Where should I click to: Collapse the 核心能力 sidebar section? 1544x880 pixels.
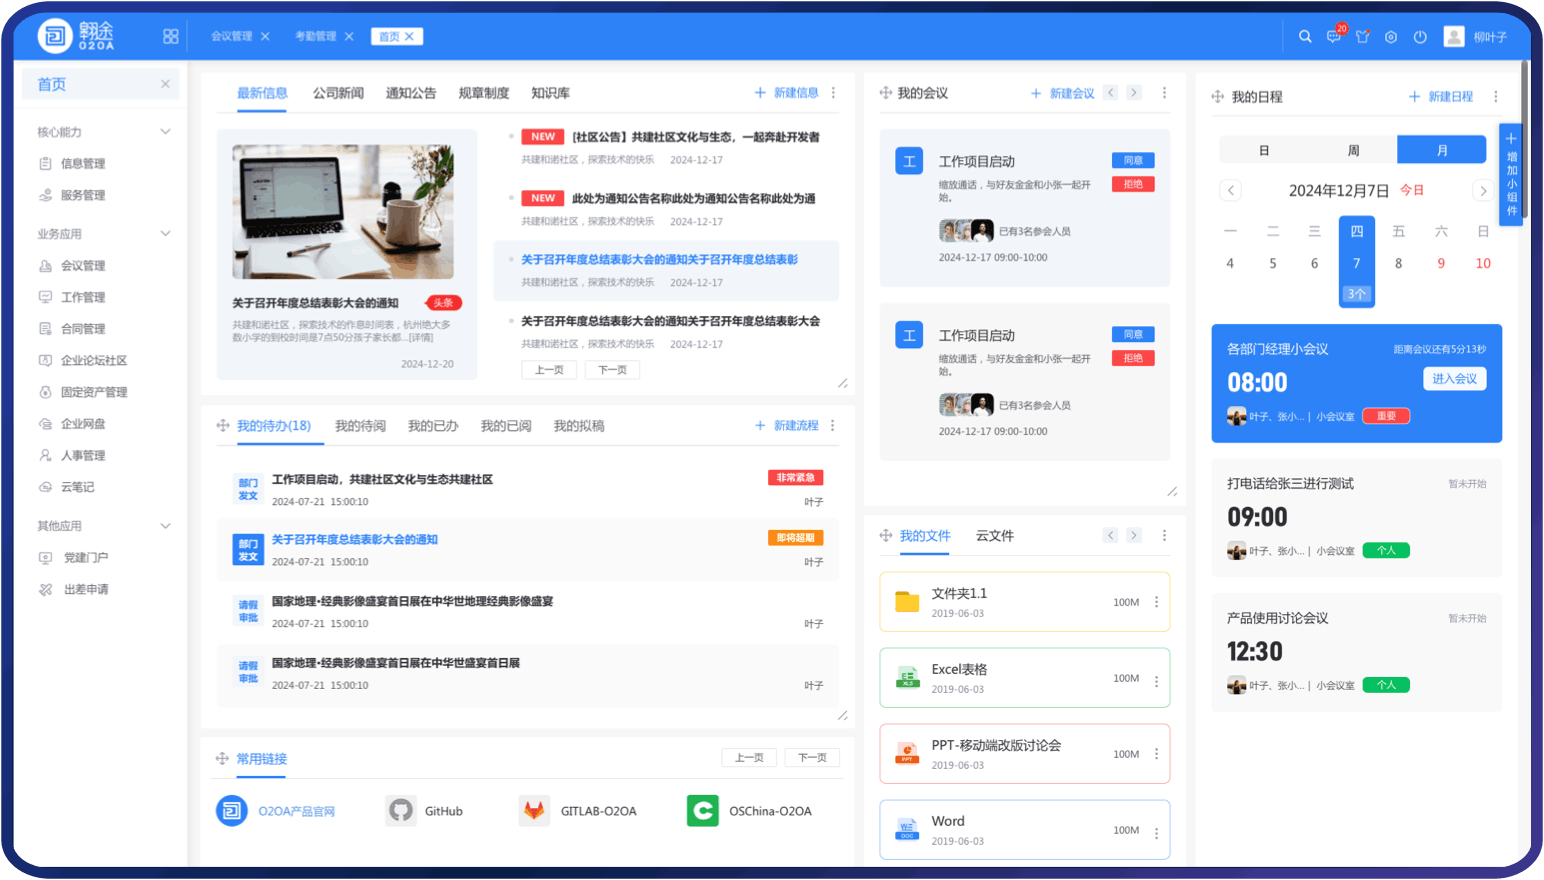pyautogui.click(x=165, y=132)
